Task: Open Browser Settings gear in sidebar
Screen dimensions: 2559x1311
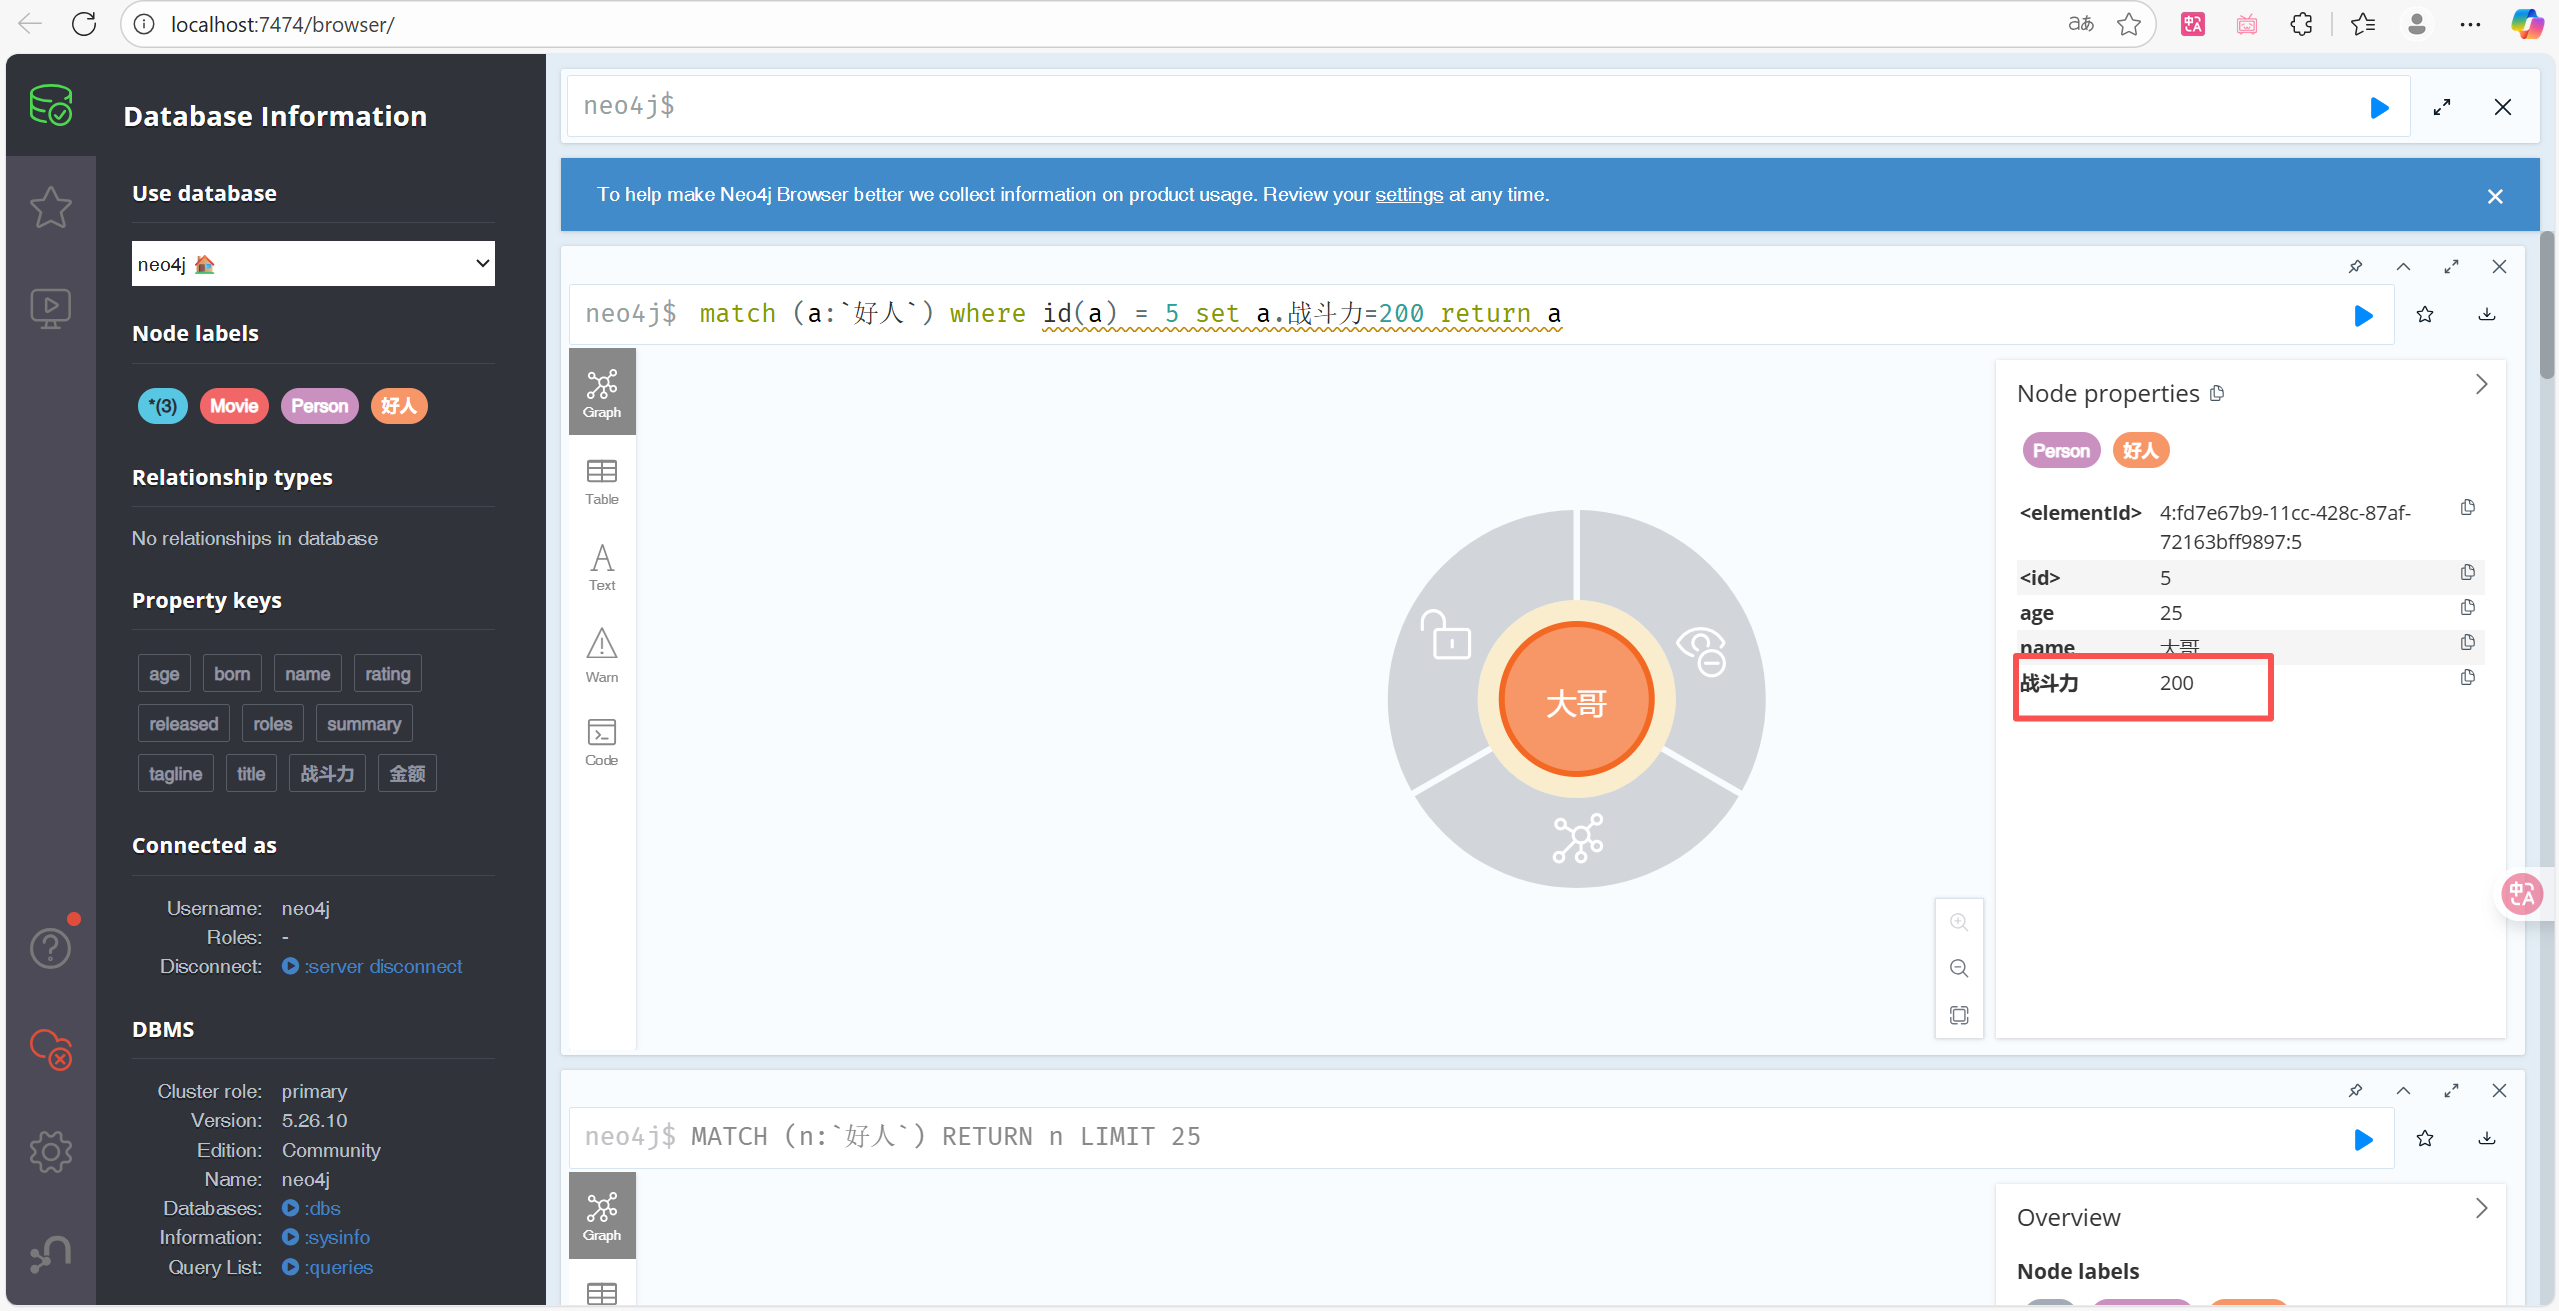Action: point(50,1152)
